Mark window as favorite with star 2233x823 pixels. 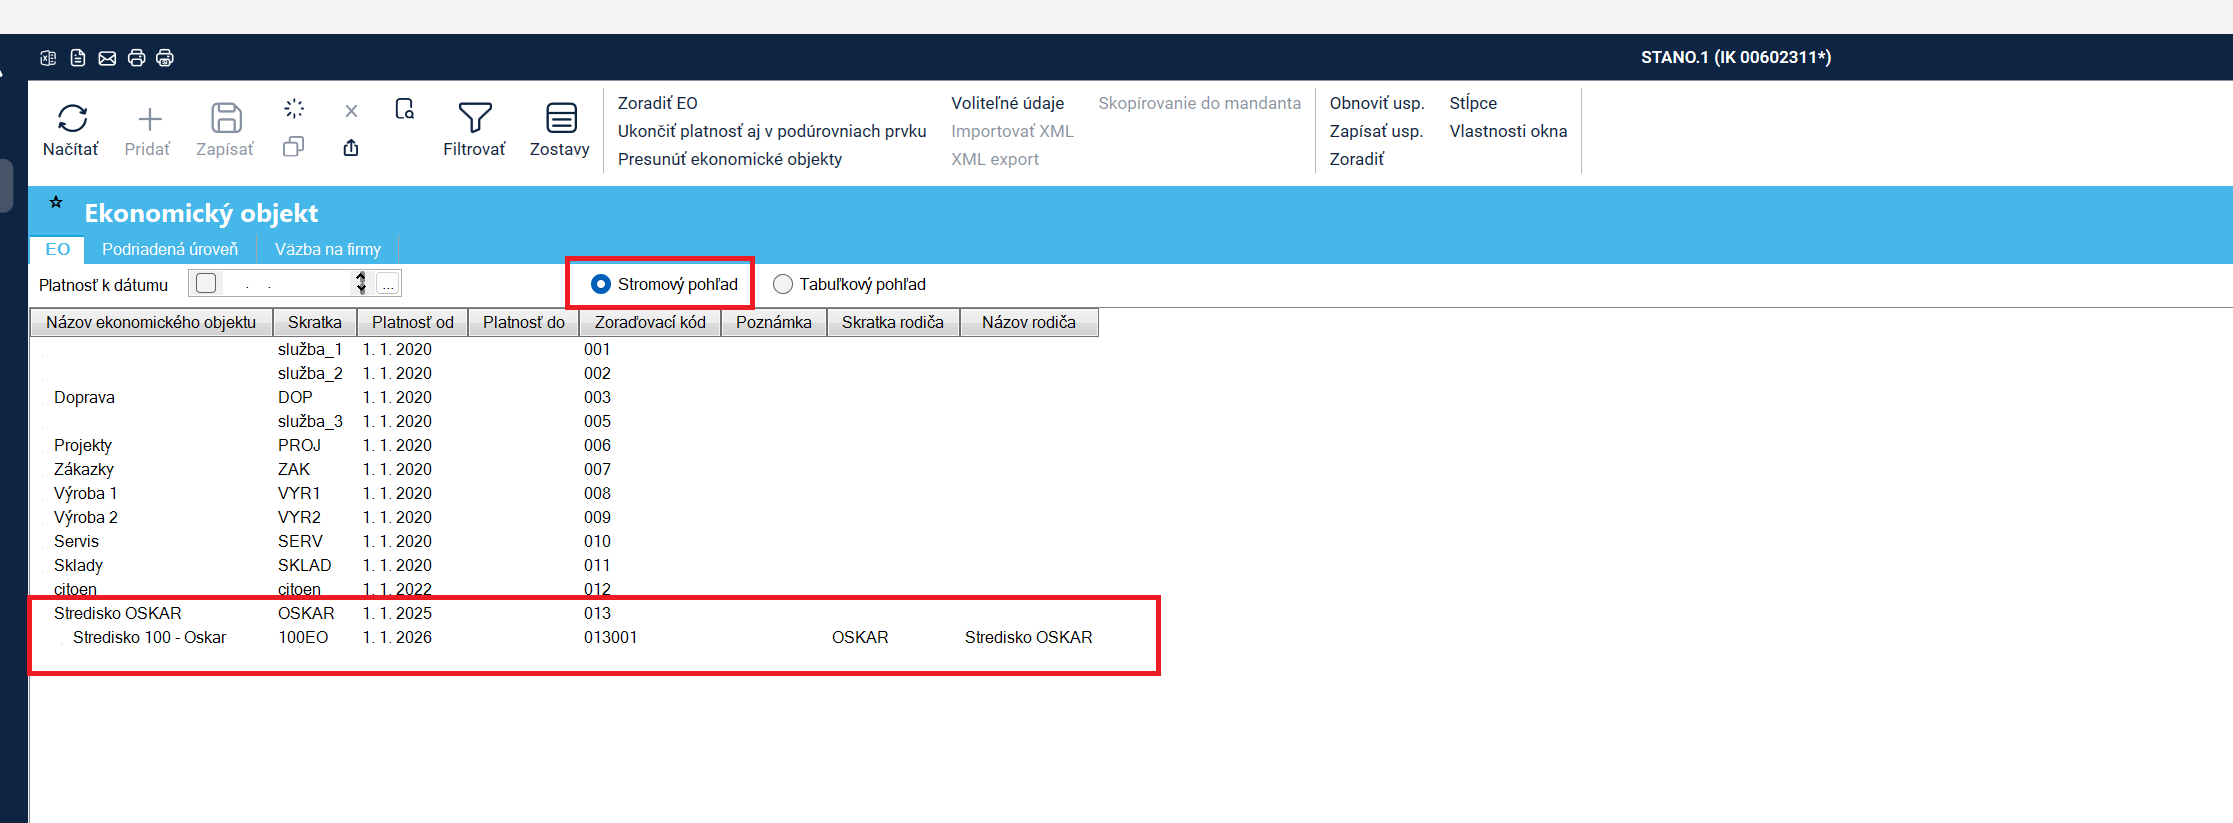(x=56, y=203)
